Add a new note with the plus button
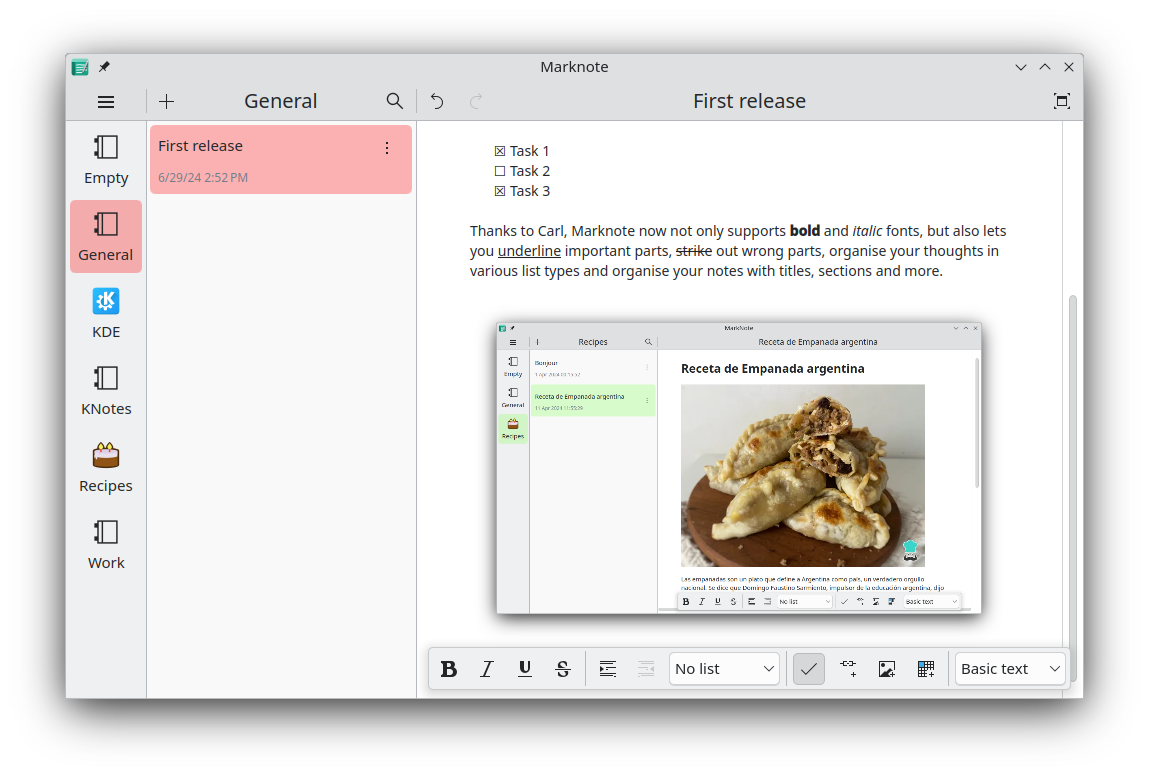1149x776 pixels. [167, 101]
